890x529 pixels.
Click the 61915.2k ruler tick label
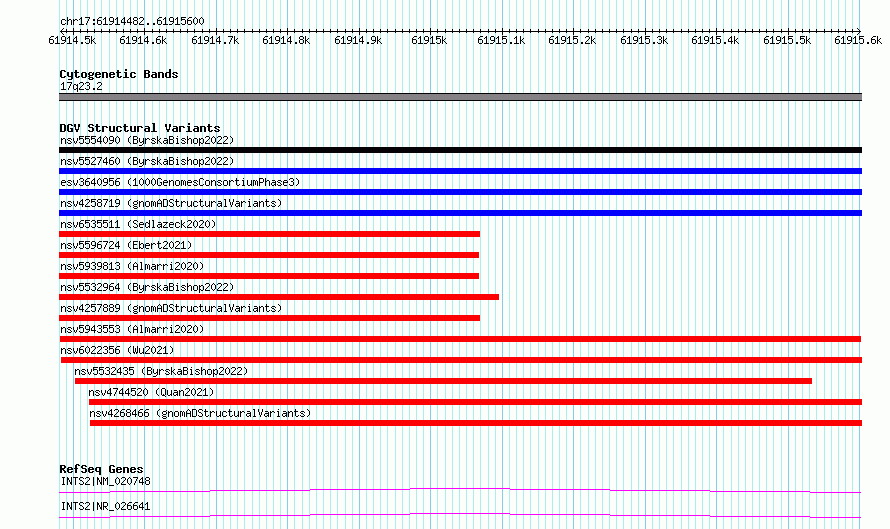[572, 40]
